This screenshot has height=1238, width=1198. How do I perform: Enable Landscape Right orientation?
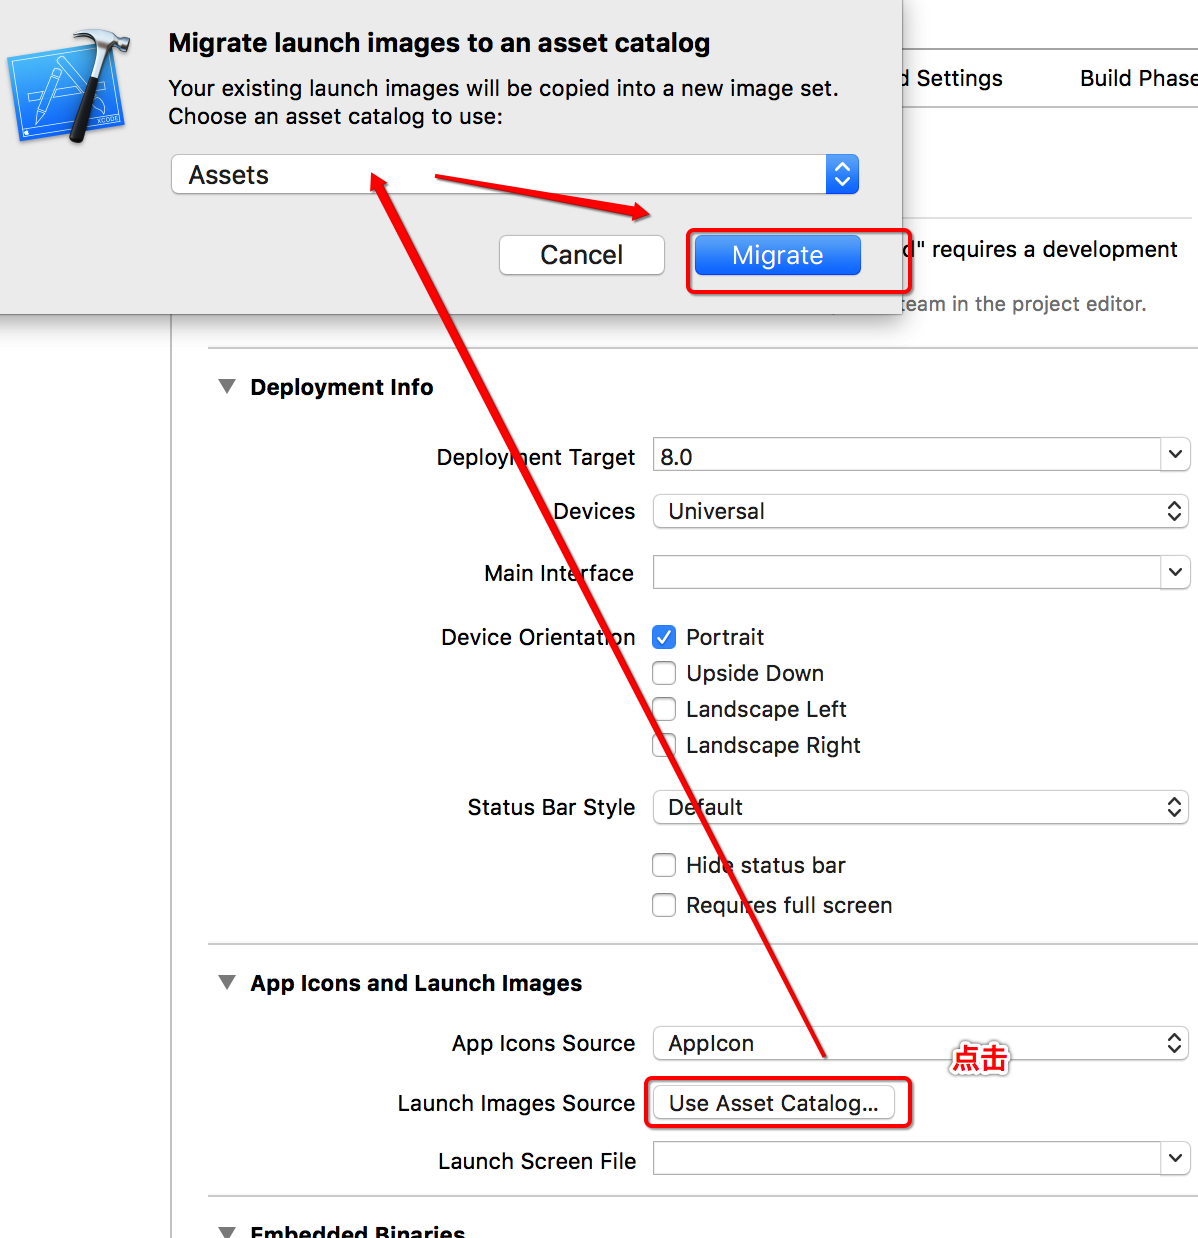tap(664, 745)
